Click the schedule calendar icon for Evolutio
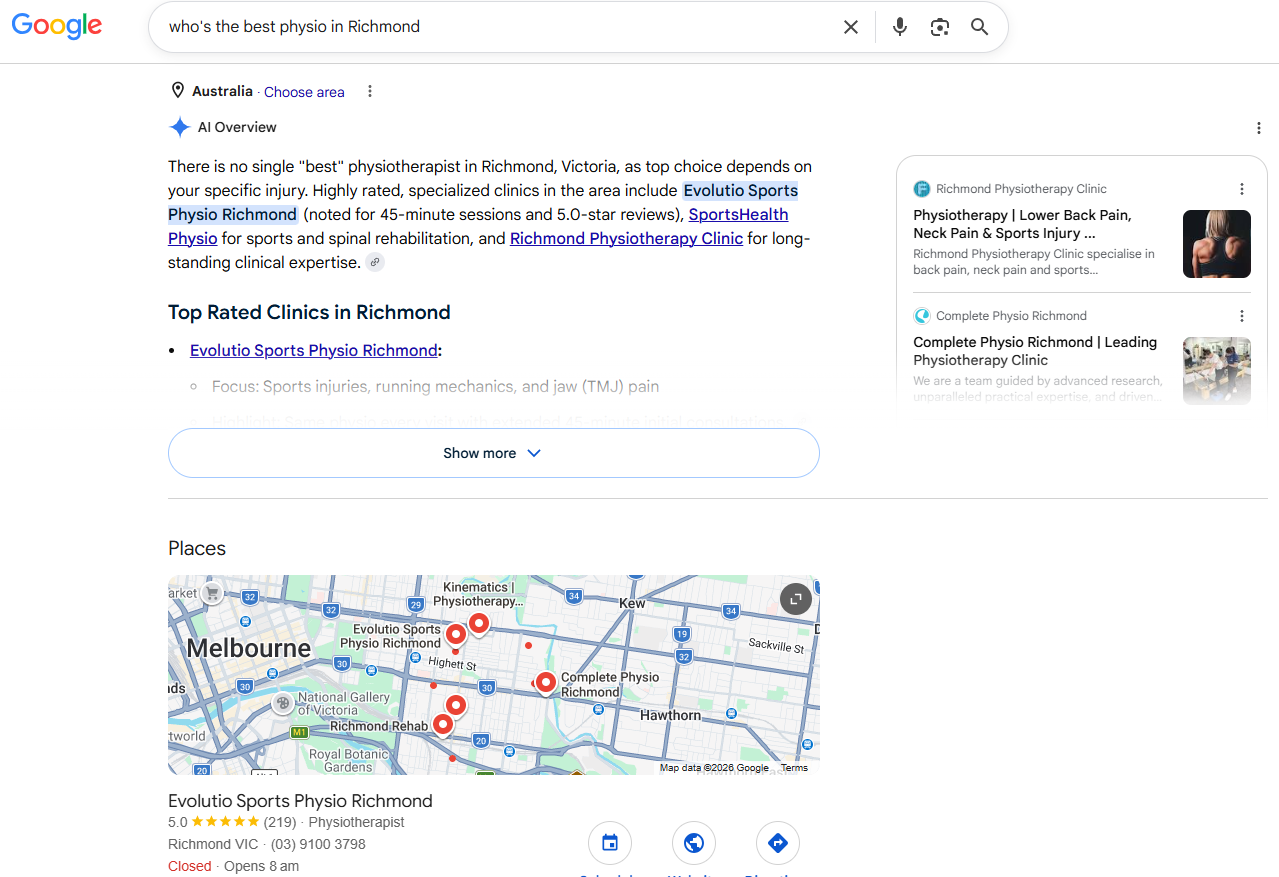This screenshot has width=1279, height=877. (x=610, y=843)
